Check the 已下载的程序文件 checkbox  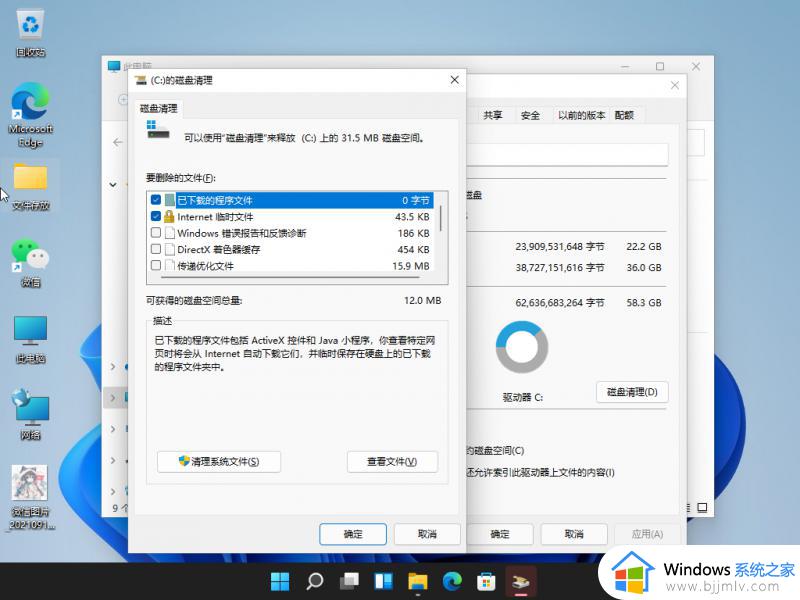point(156,200)
